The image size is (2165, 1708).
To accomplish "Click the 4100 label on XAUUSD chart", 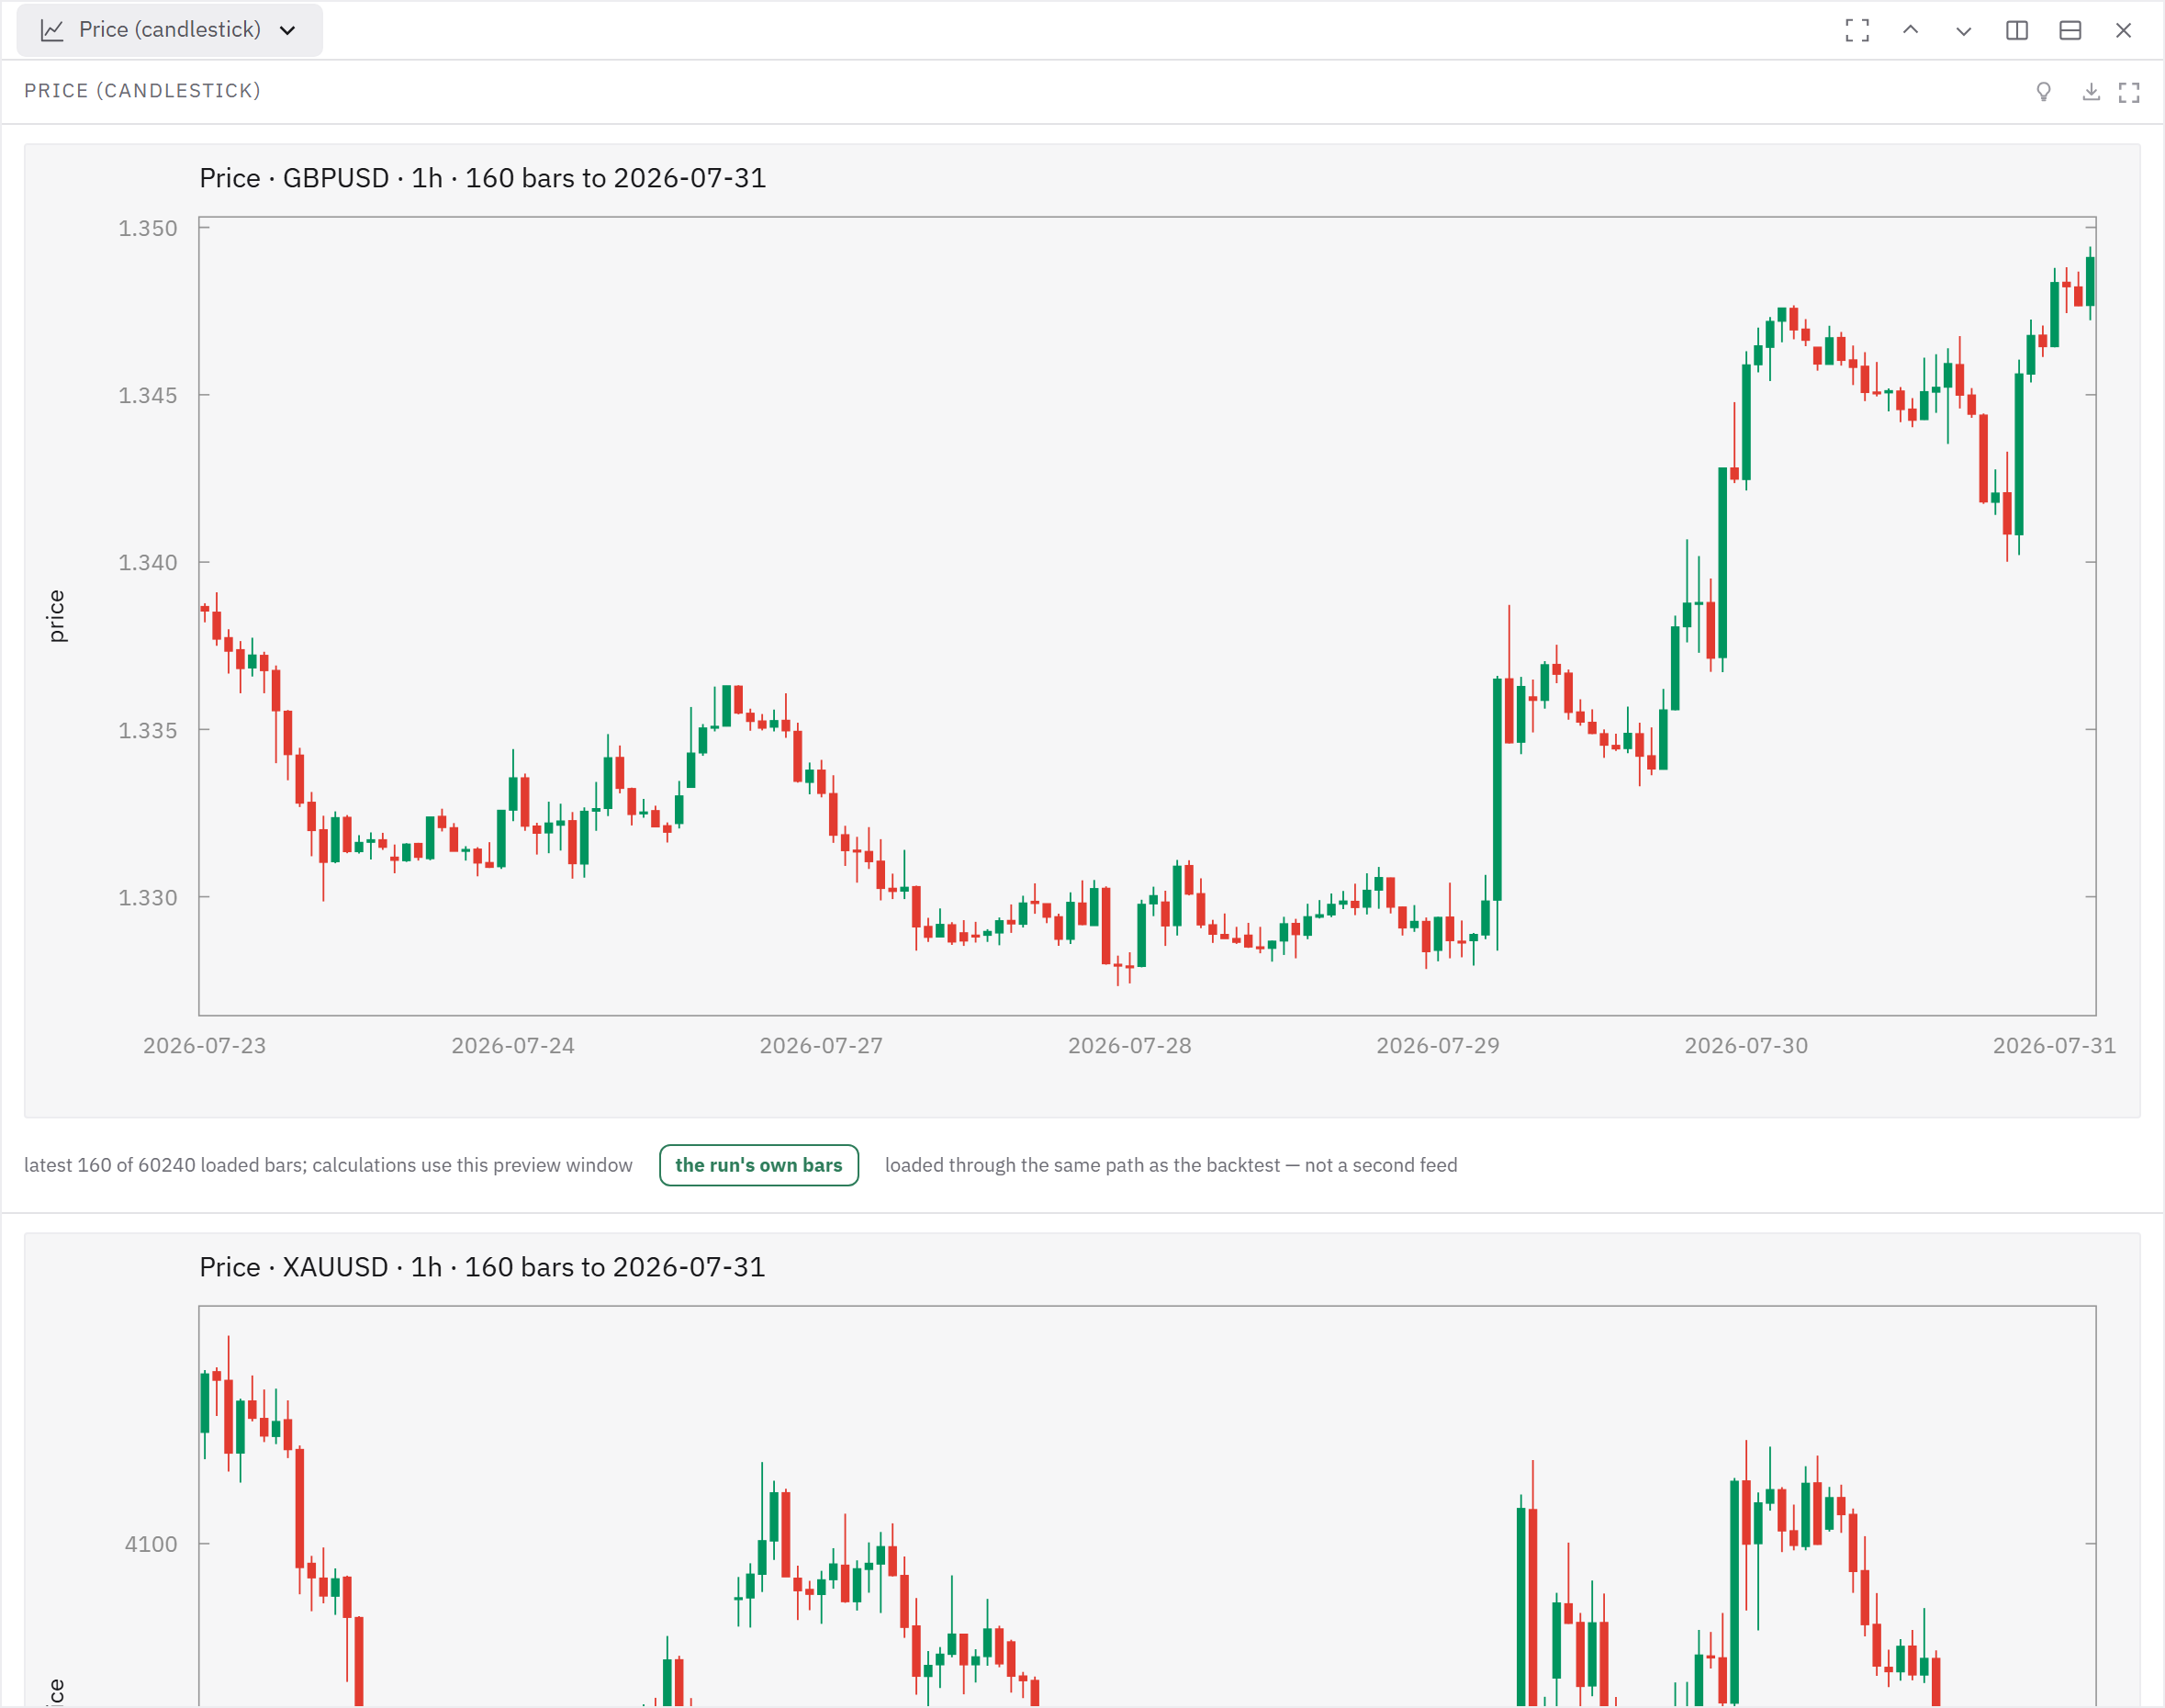I will [151, 1544].
